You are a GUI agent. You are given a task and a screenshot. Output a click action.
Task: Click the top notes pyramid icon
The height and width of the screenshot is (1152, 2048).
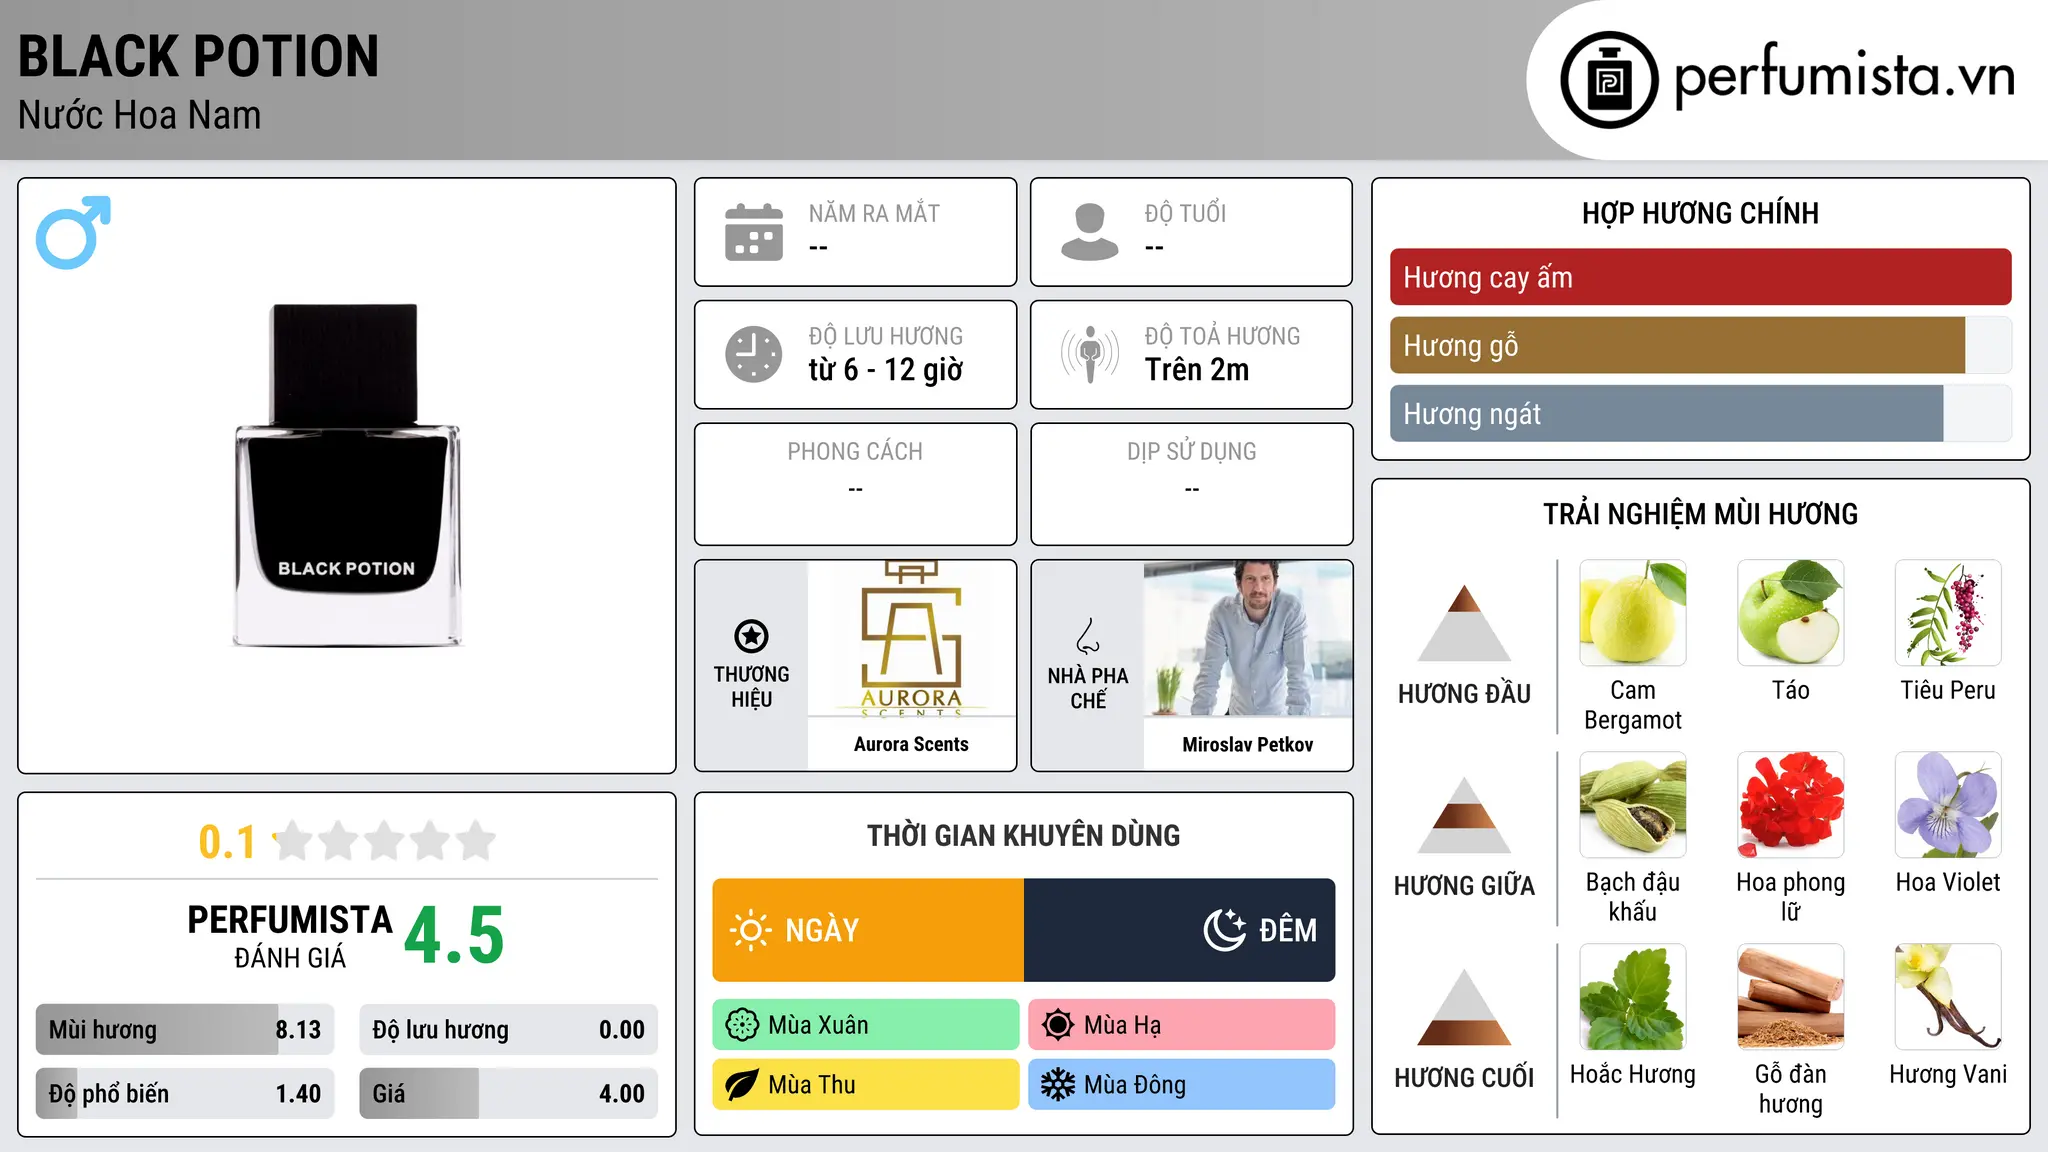pos(1464,623)
